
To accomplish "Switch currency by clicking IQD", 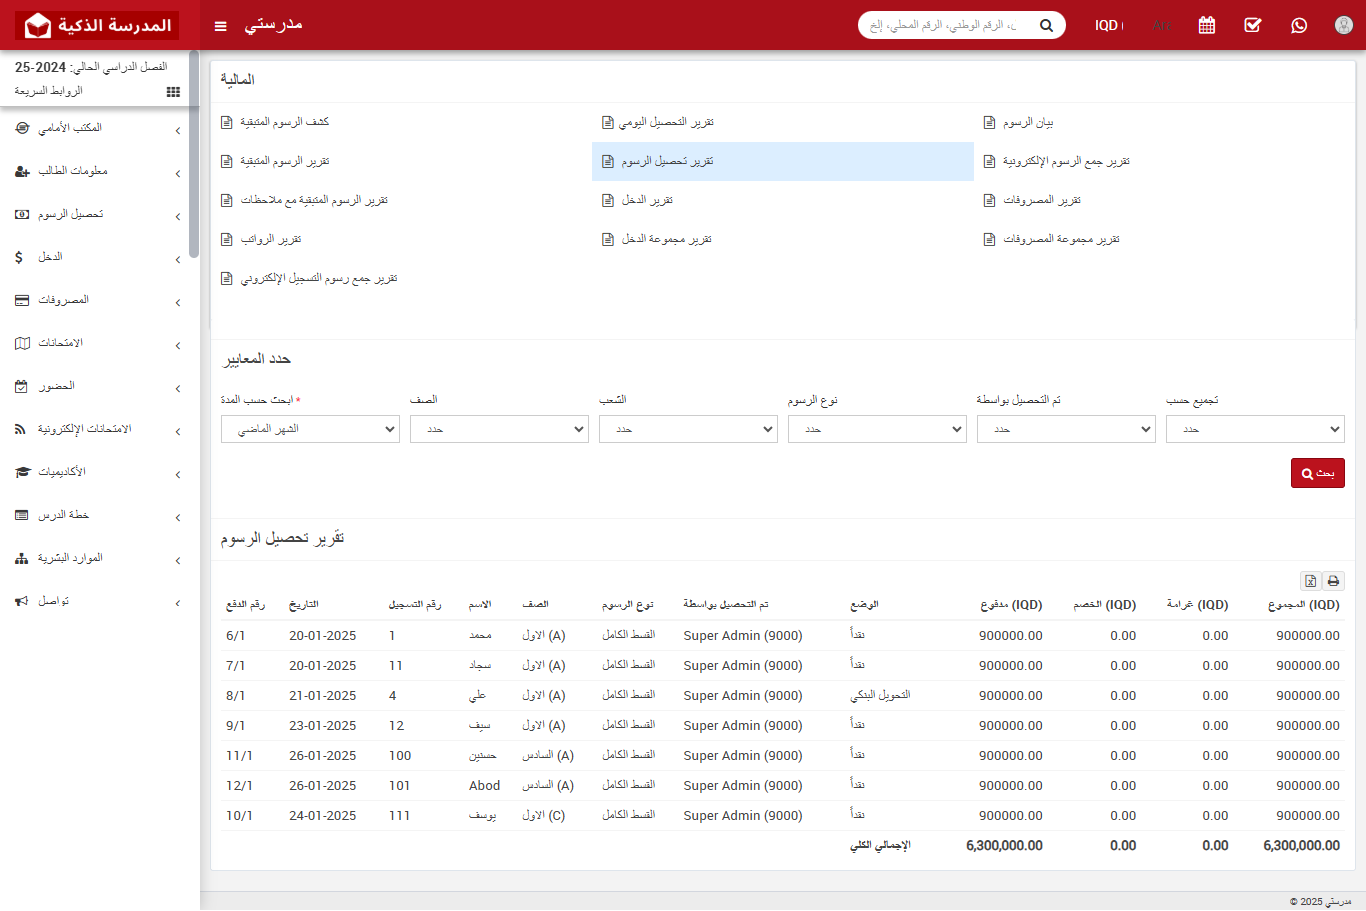I will 1107,25.
